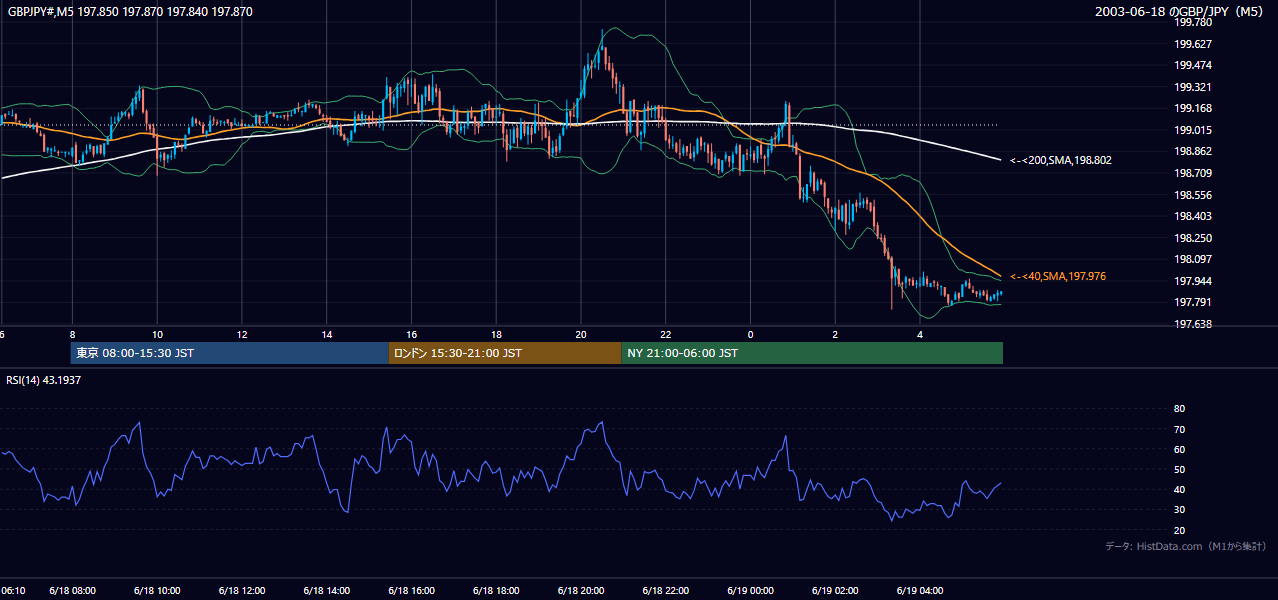Click the 6/18 14:00 time label
1278x600 pixels.
click(x=327, y=591)
